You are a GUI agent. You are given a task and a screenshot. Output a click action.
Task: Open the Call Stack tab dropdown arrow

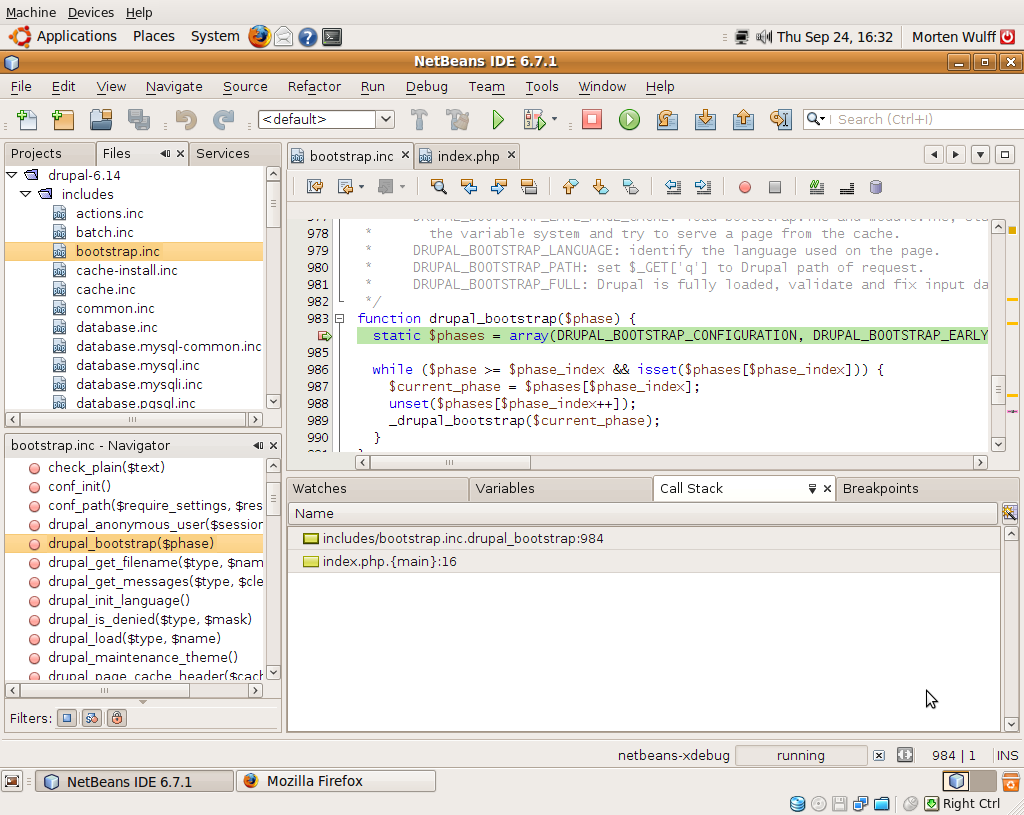[812, 488]
